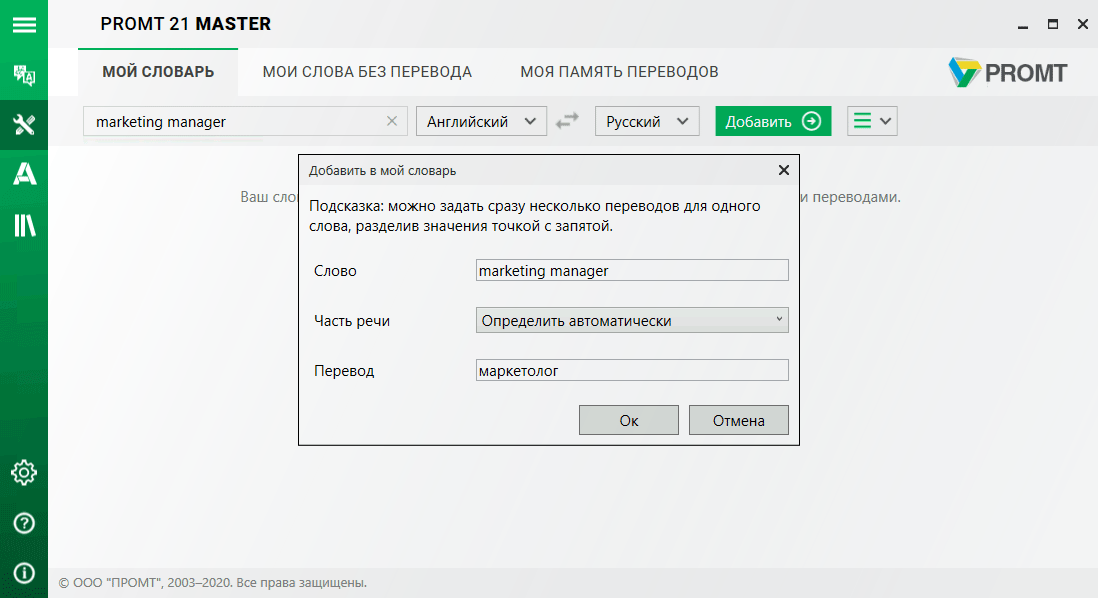Close the "Добавить в мой словарь" dialog
Image resolution: width=1098 pixels, height=598 pixels.
pyautogui.click(x=784, y=170)
